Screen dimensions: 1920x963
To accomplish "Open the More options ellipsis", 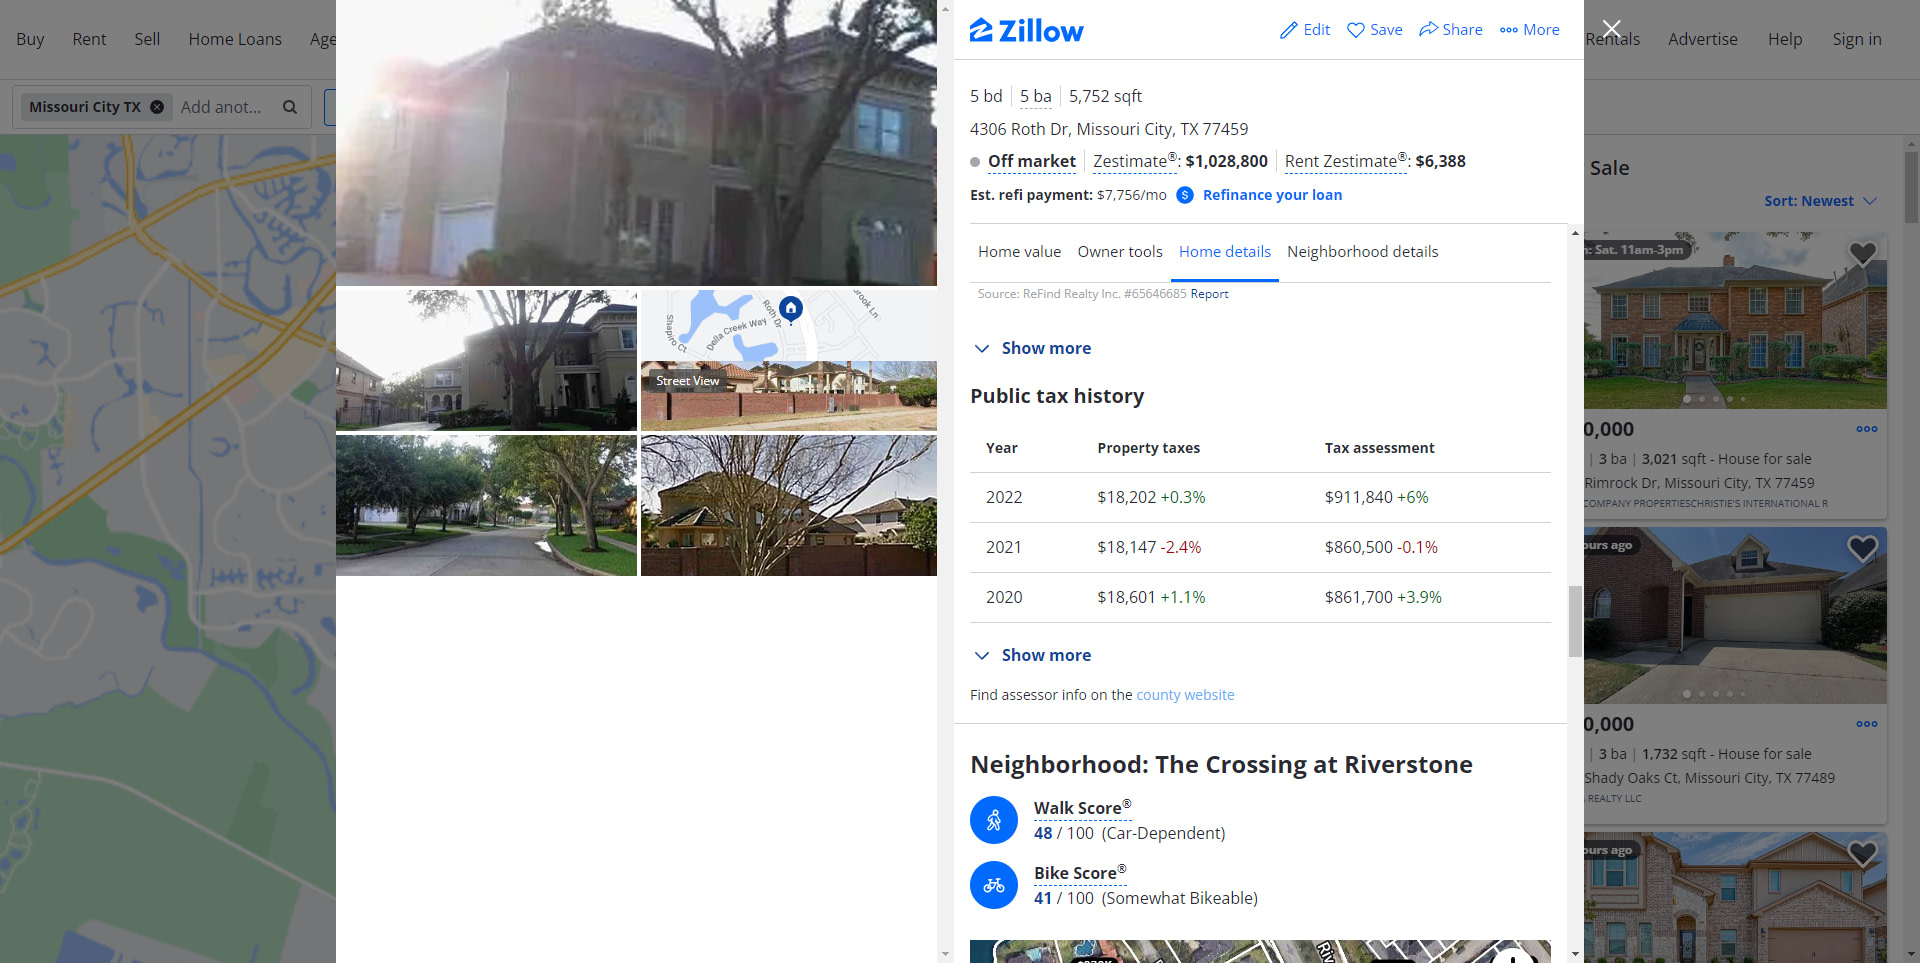I will pyautogui.click(x=1509, y=30).
